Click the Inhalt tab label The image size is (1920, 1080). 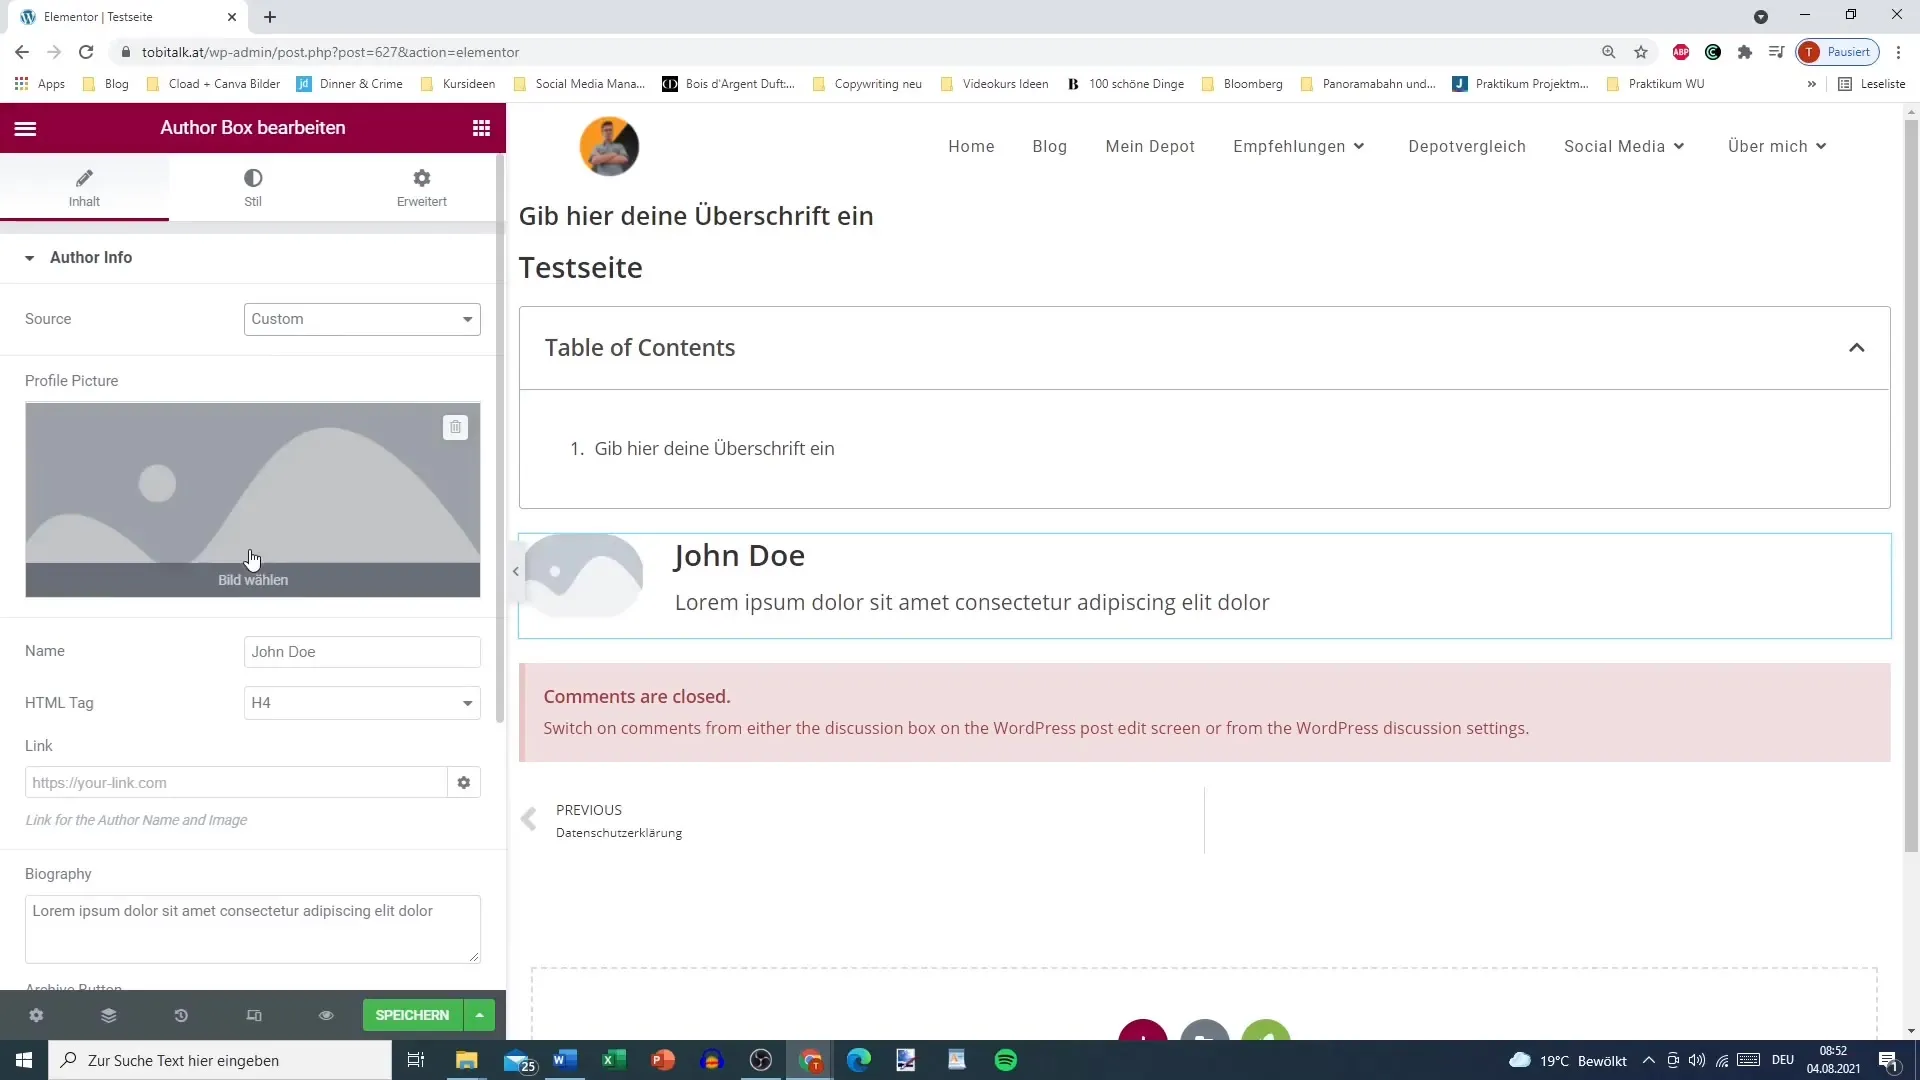click(84, 200)
